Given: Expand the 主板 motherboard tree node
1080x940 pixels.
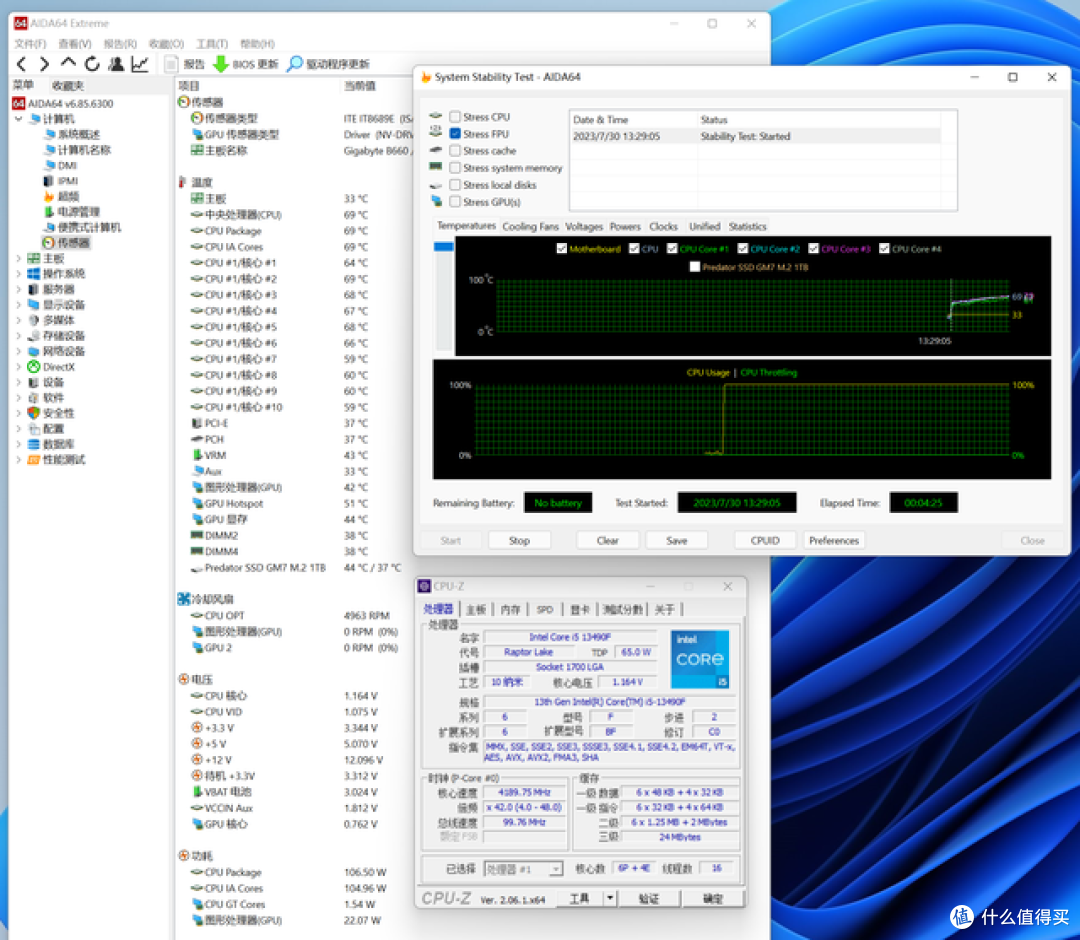Looking at the screenshot, I should click(19, 258).
